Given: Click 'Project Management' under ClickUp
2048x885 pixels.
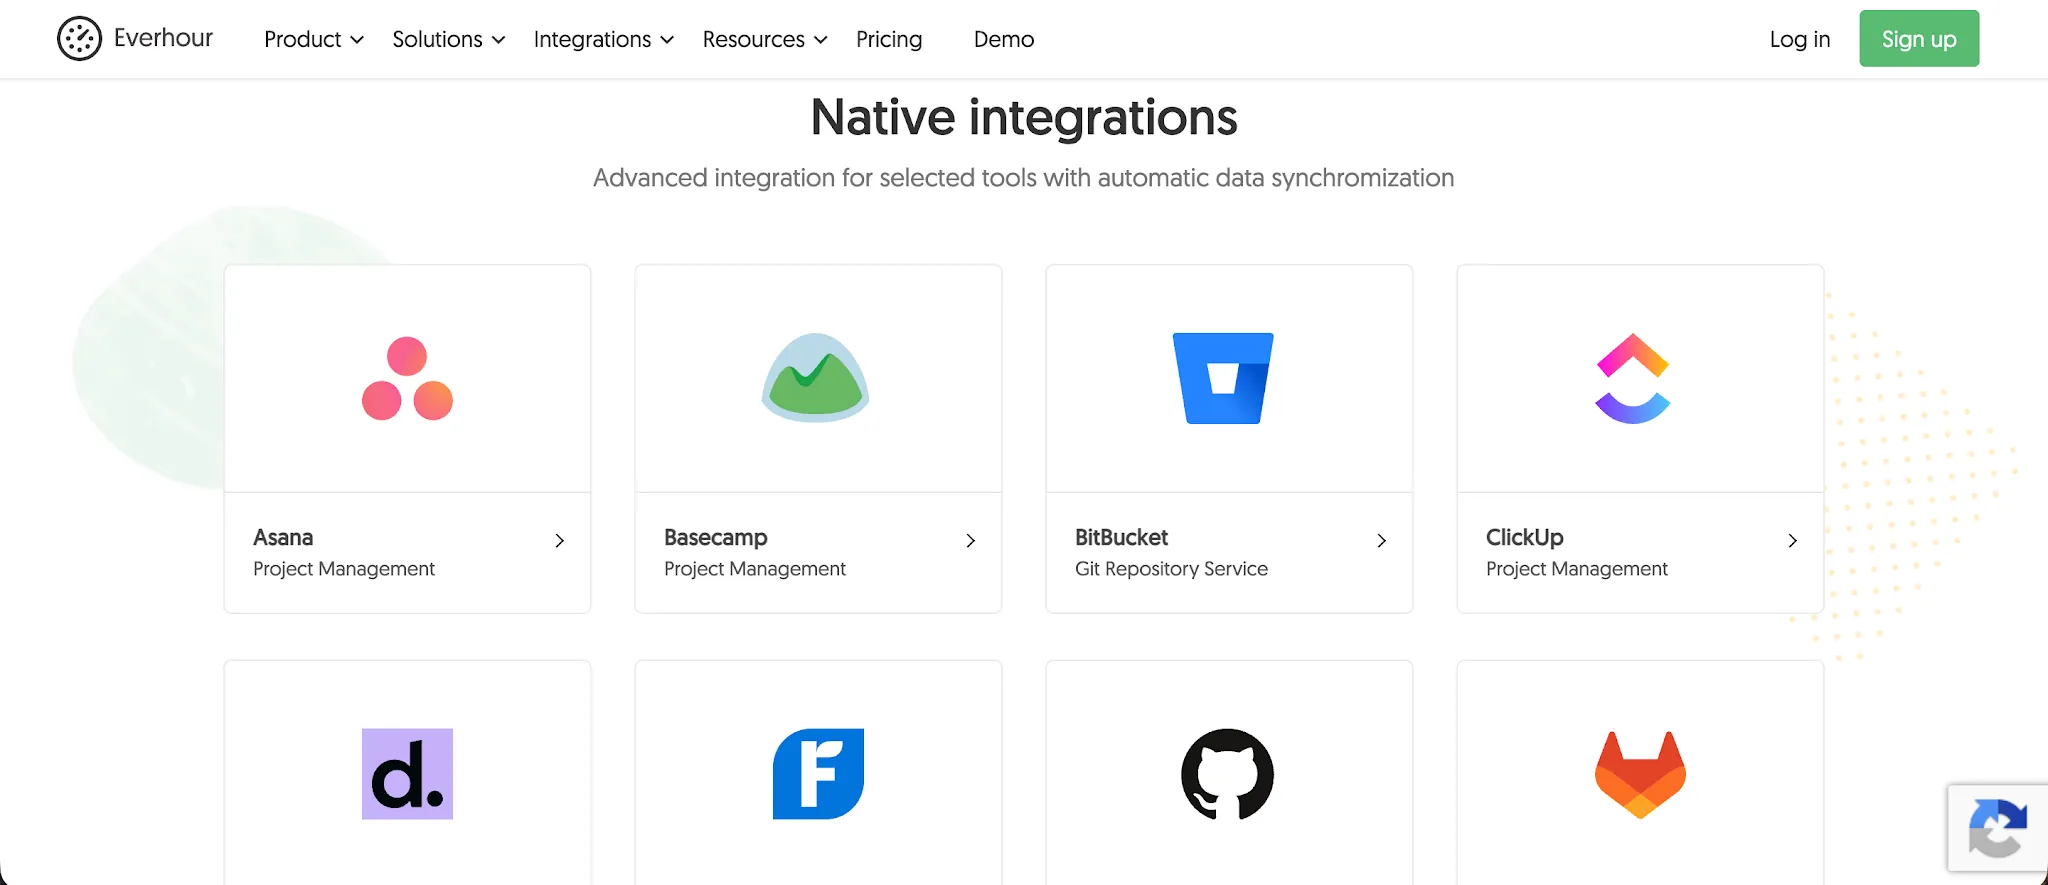Looking at the screenshot, I should pyautogui.click(x=1577, y=569).
